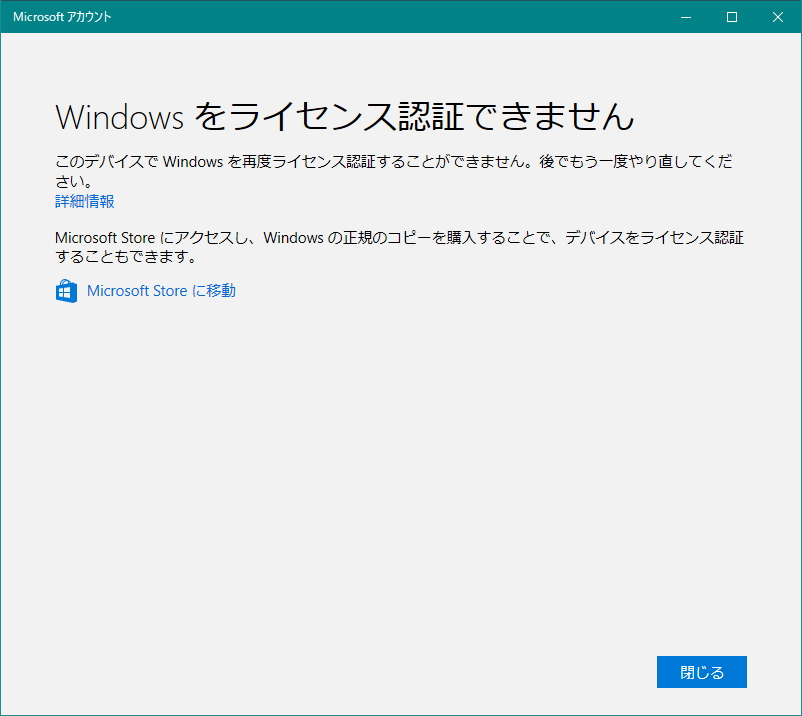Viewport: 802px width, 716px height.
Task: Click the 閉じる button
Action: click(701, 672)
